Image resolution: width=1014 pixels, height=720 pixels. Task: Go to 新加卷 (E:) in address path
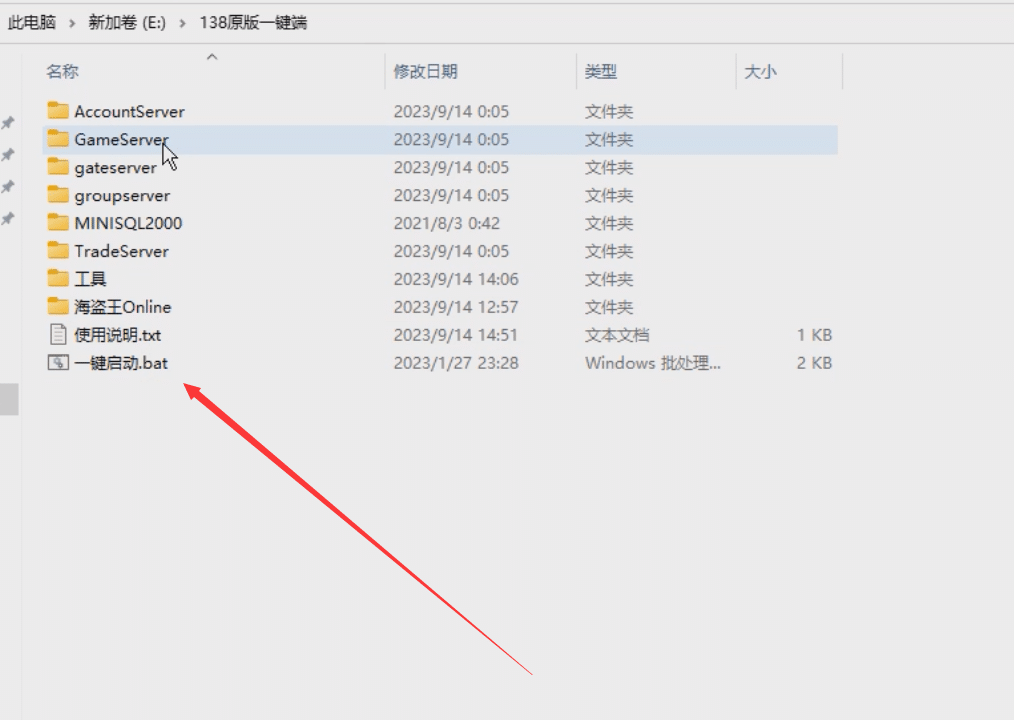click(127, 22)
